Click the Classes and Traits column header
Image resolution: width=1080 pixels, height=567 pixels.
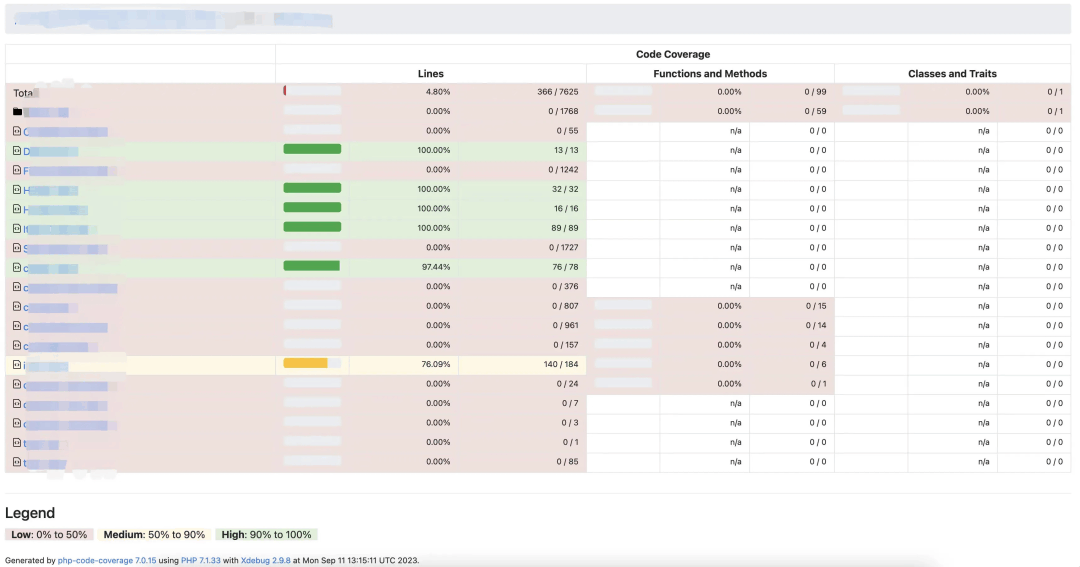[x=952, y=74]
